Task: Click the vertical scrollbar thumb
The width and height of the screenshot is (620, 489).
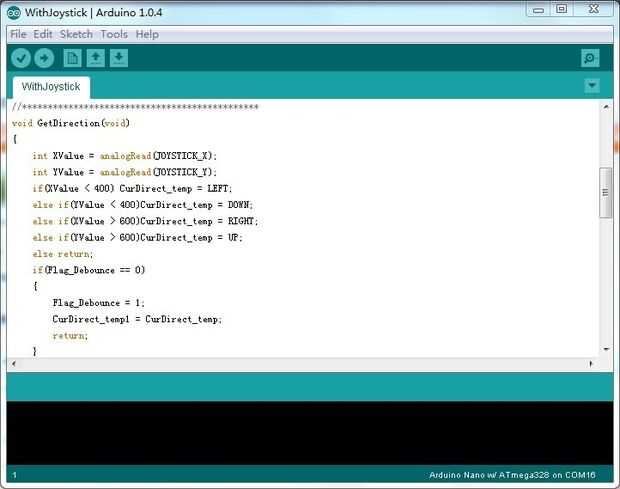Action: click(x=605, y=193)
